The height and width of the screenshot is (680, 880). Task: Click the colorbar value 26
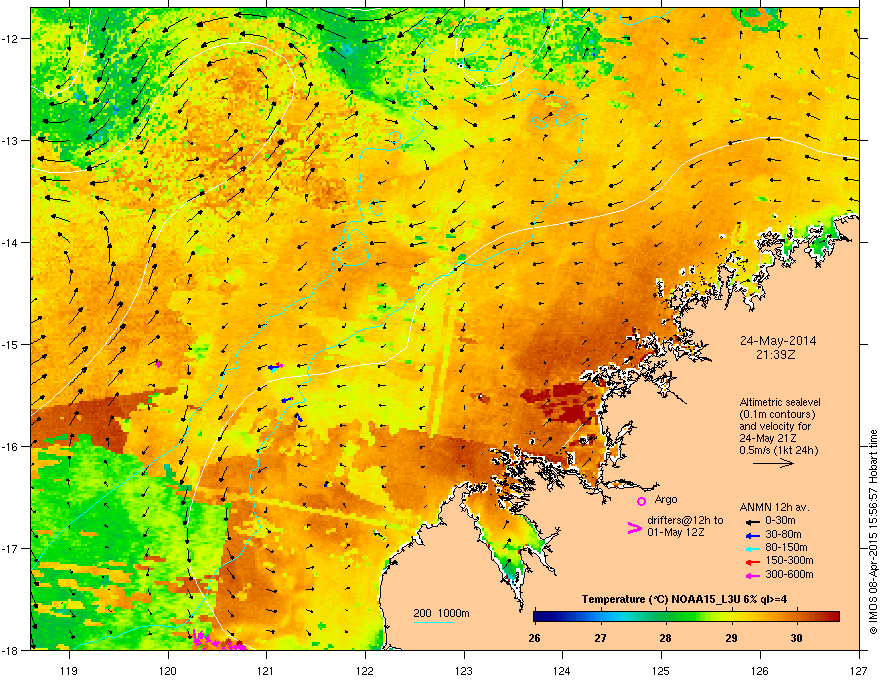[x=534, y=638]
